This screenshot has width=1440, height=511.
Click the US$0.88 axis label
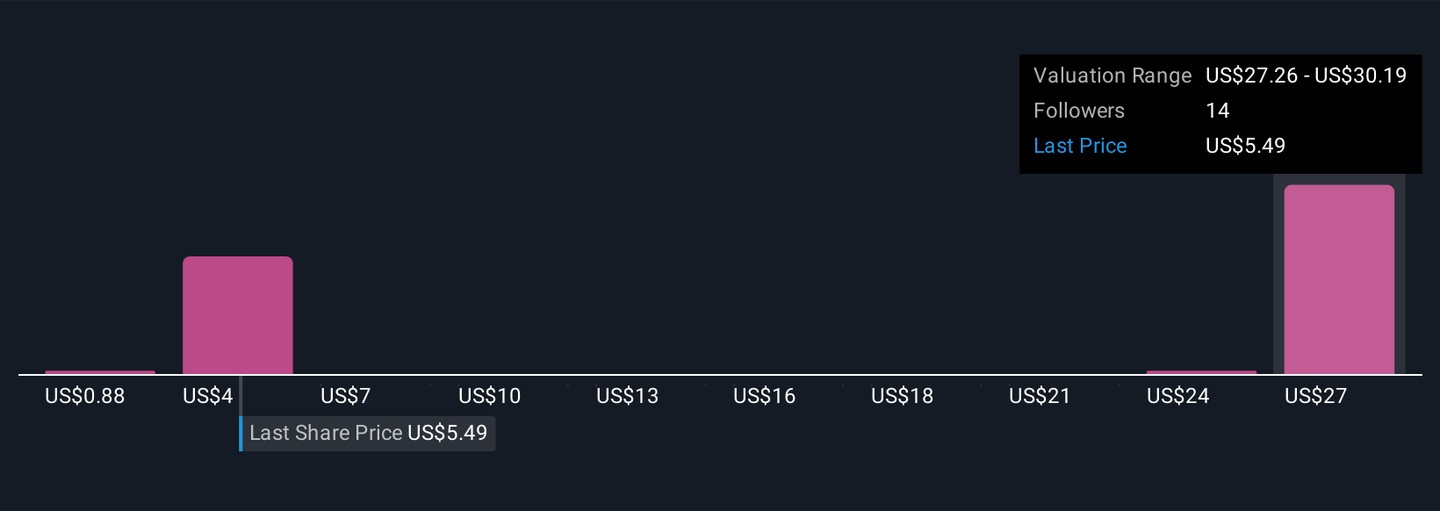(85, 396)
